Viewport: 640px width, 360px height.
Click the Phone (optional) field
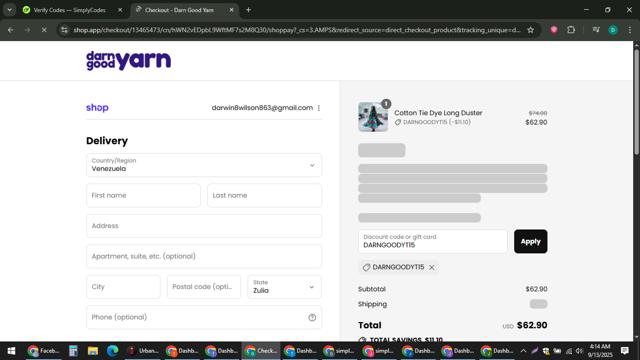204,317
